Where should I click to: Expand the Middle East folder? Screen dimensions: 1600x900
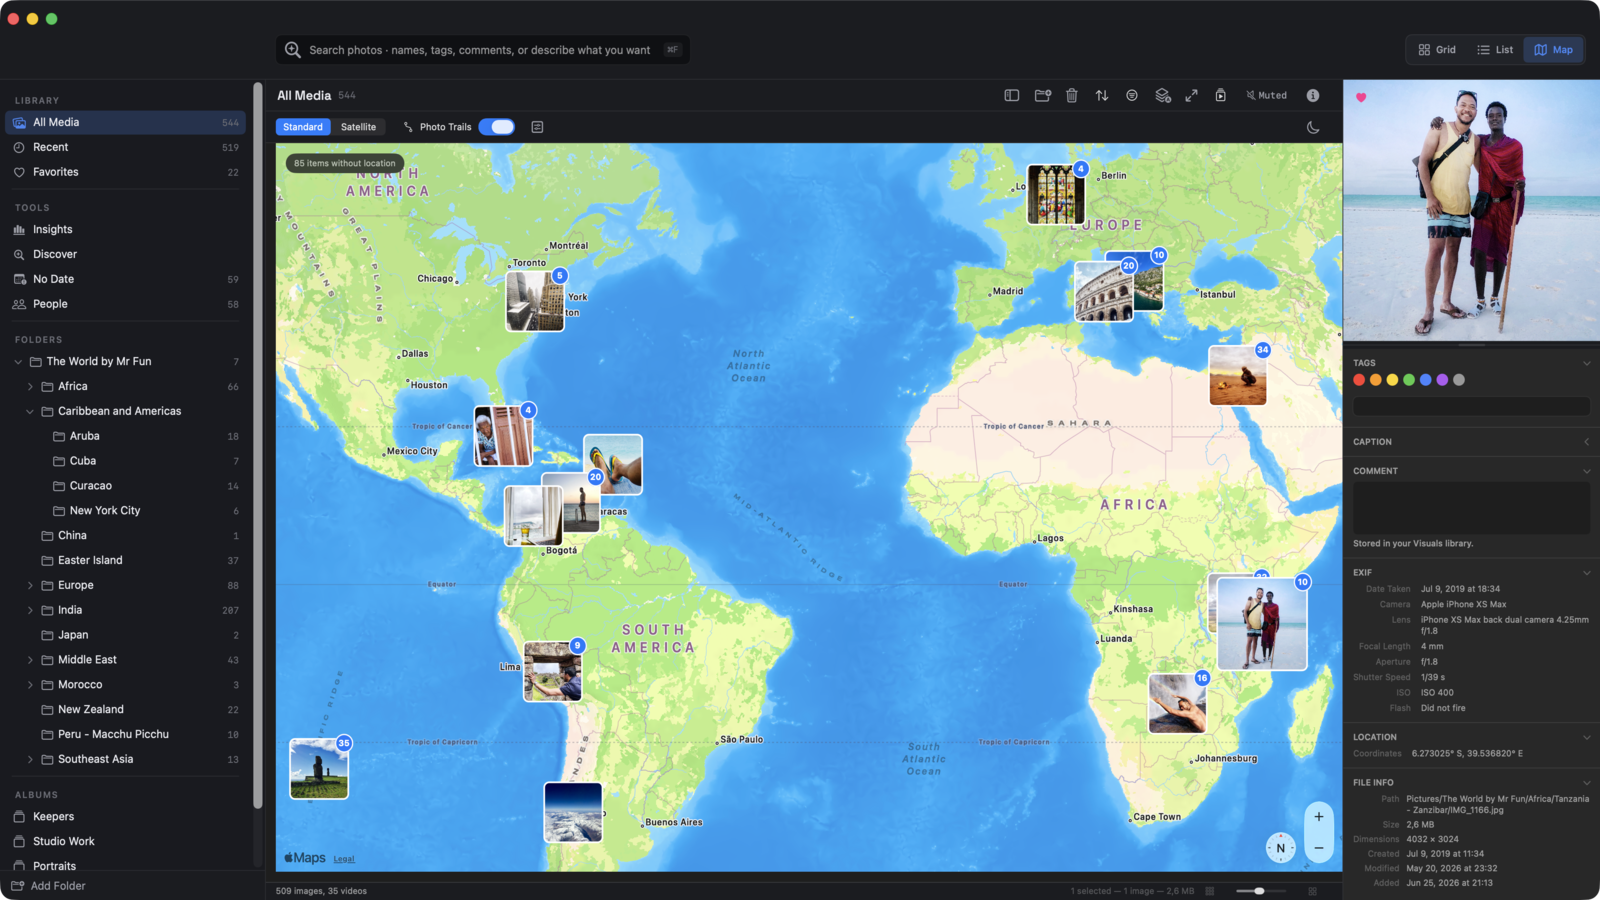pyautogui.click(x=30, y=660)
